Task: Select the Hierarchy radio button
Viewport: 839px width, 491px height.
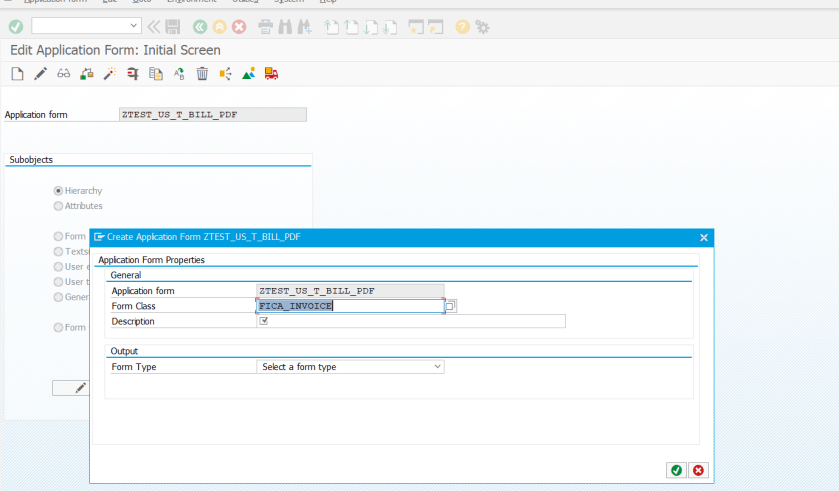Action: [58, 191]
